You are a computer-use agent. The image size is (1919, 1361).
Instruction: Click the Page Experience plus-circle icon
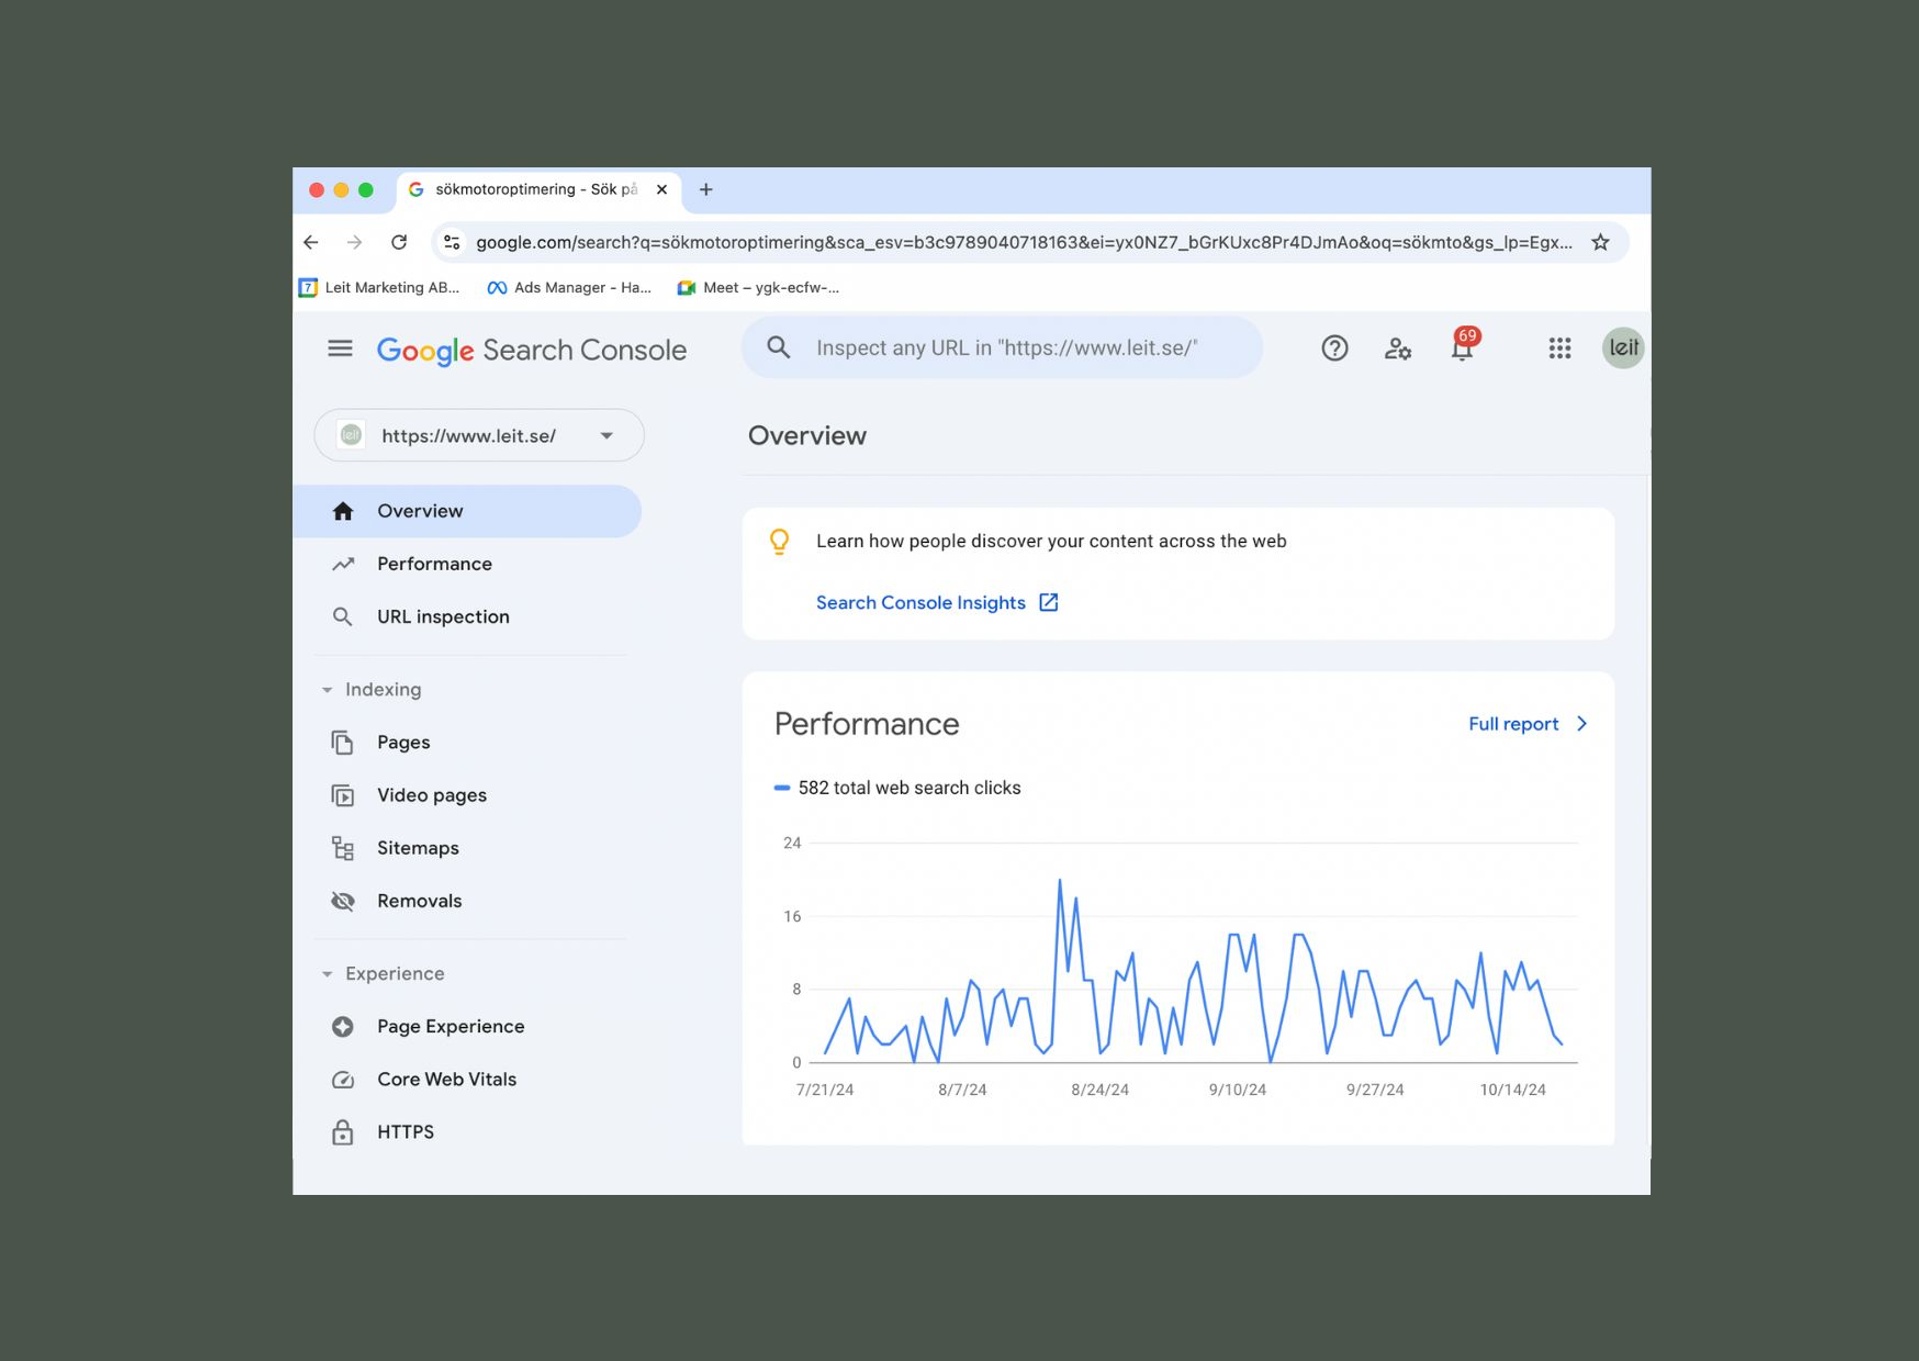pyautogui.click(x=343, y=1026)
